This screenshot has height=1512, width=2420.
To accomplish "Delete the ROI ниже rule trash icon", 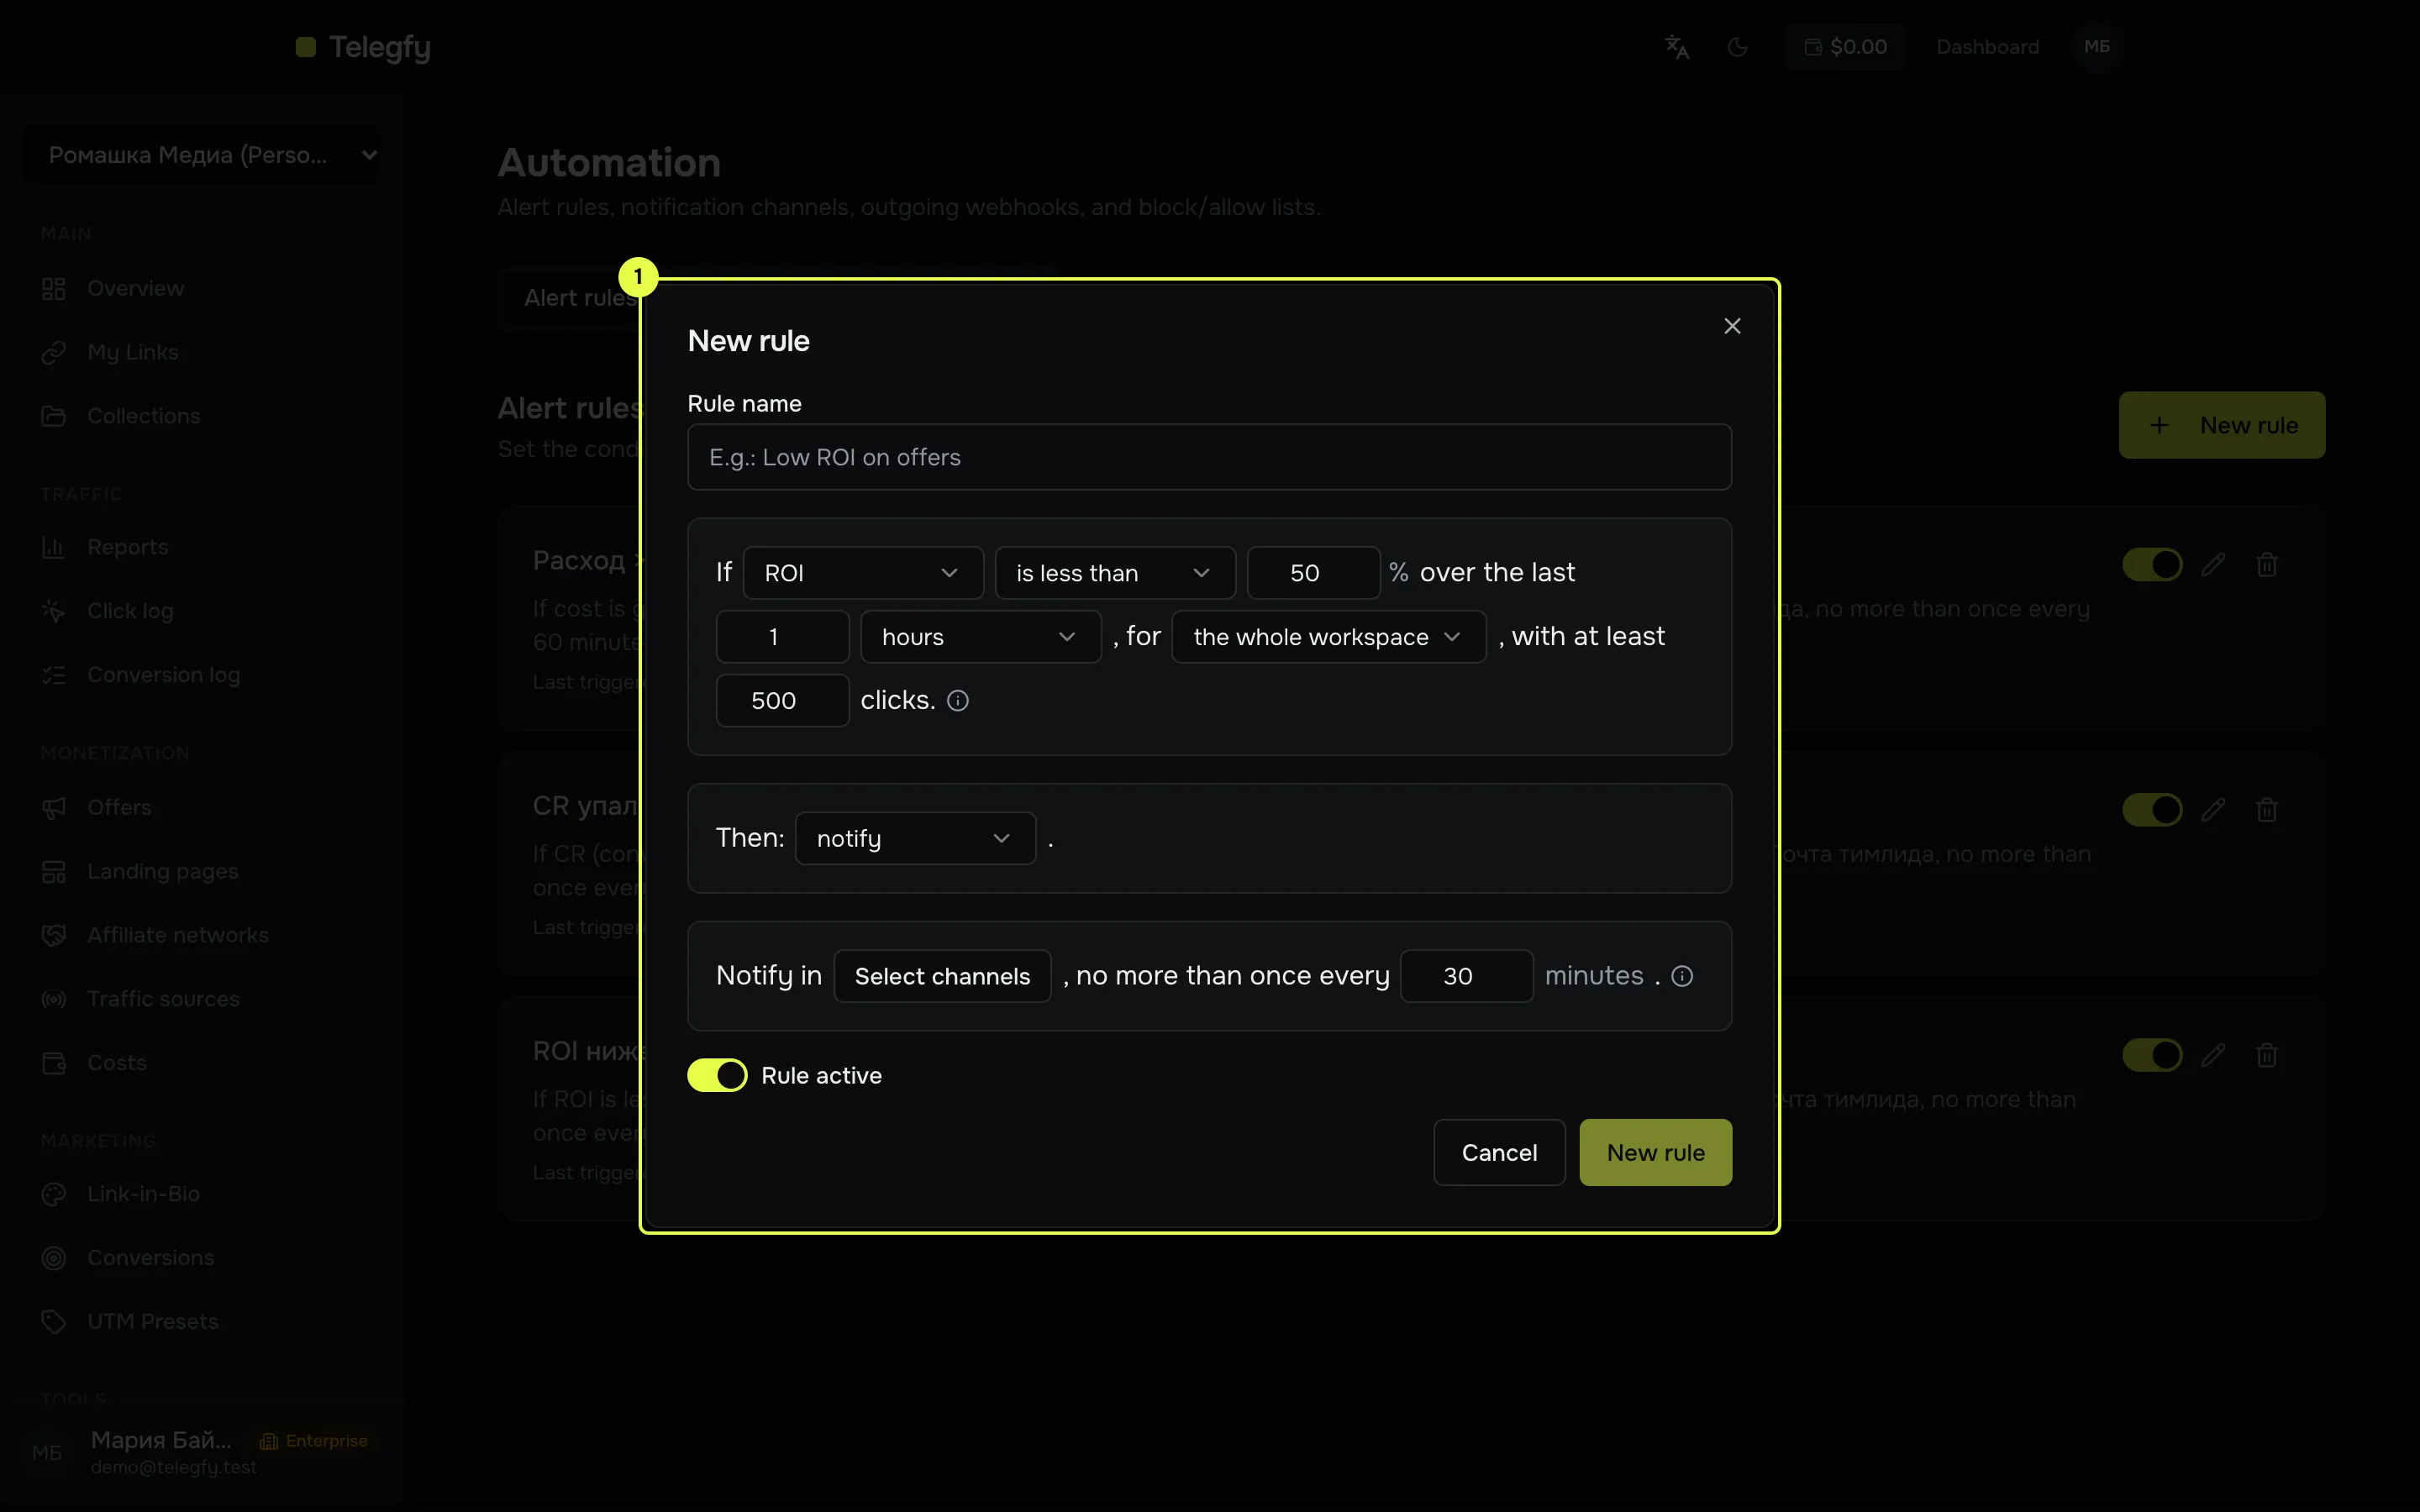I will (2267, 1054).
